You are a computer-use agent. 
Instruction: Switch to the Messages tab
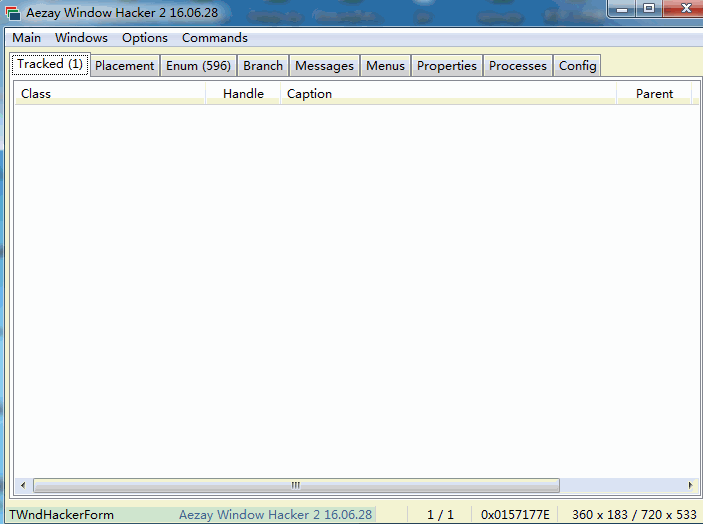point(324,66)
